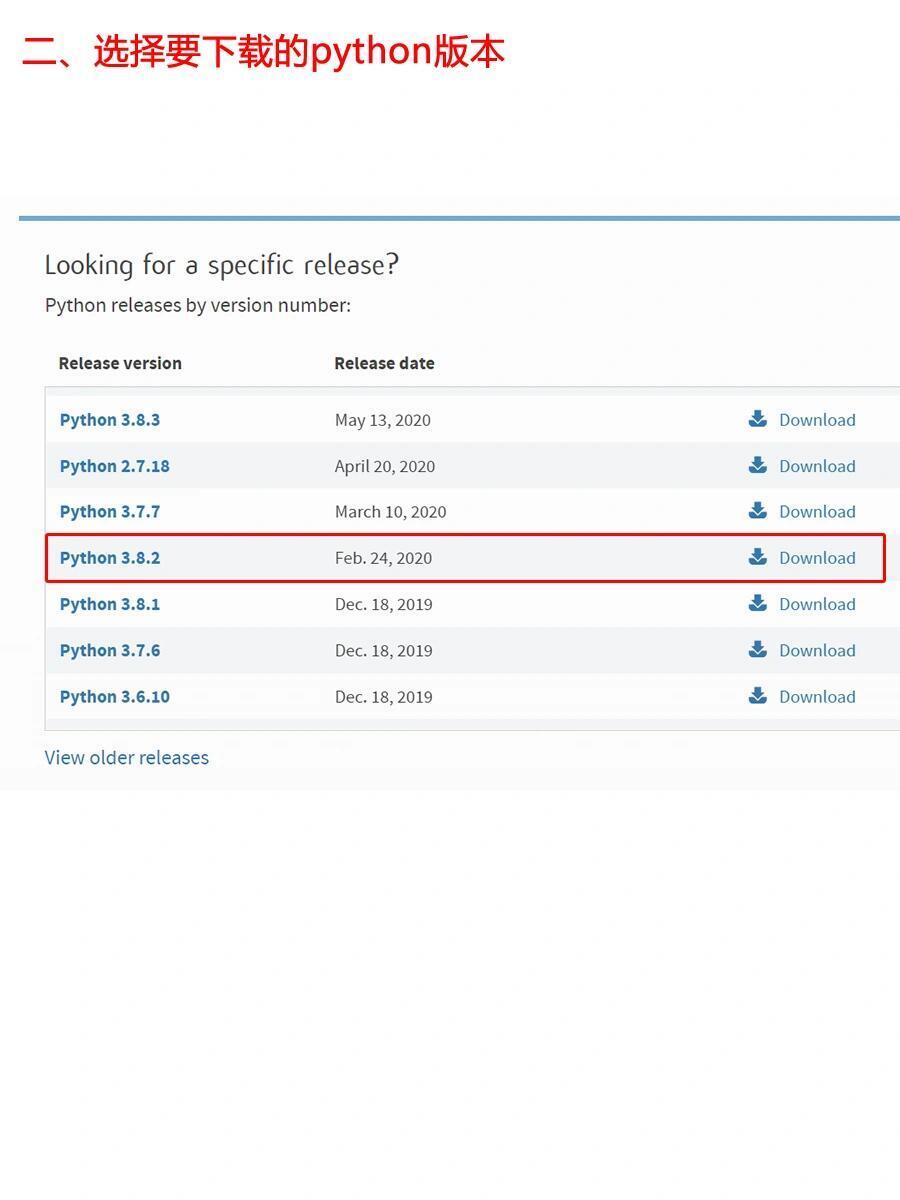Viewport: 900px width, 1200px height.
Task: Click download icon for Python 3.7.7
Action: tap(757, 511)
